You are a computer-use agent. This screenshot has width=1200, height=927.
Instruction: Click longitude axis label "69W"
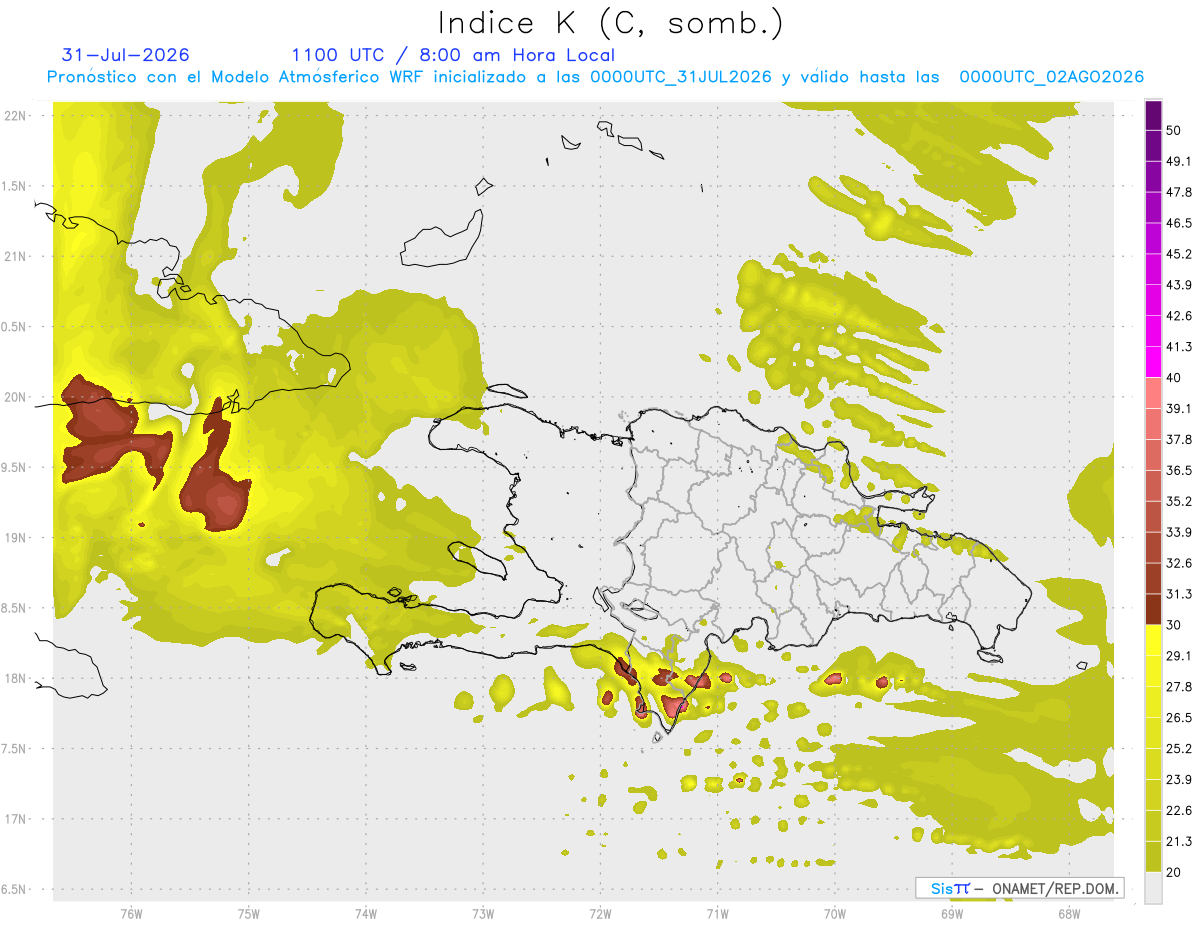click(x=951, y=913)
